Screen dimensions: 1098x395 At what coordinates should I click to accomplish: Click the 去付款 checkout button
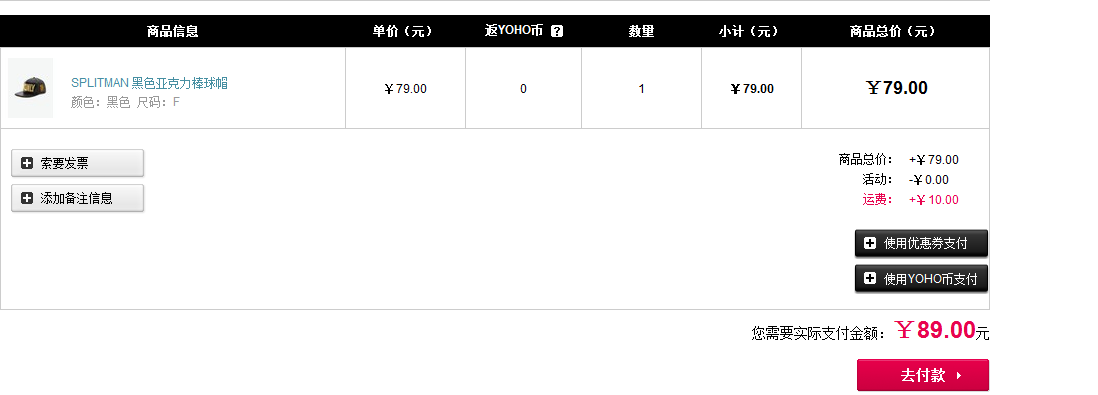(923, 375)
